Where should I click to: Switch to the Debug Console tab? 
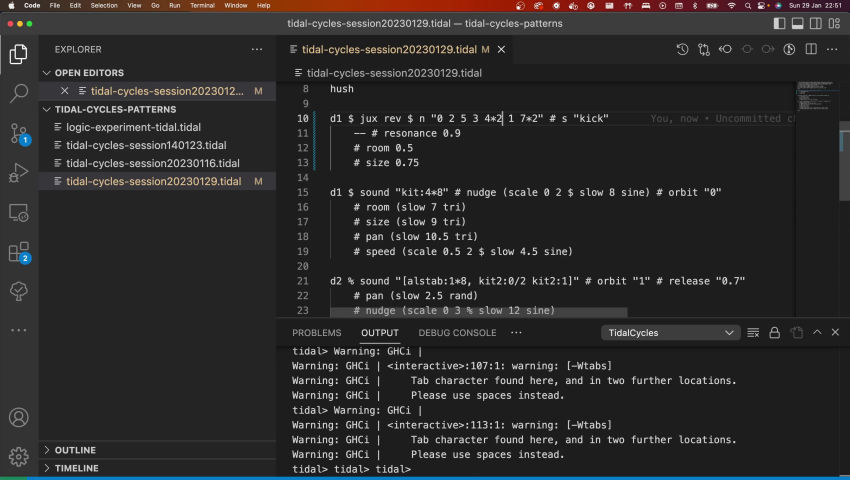click(x=457, y=332)
